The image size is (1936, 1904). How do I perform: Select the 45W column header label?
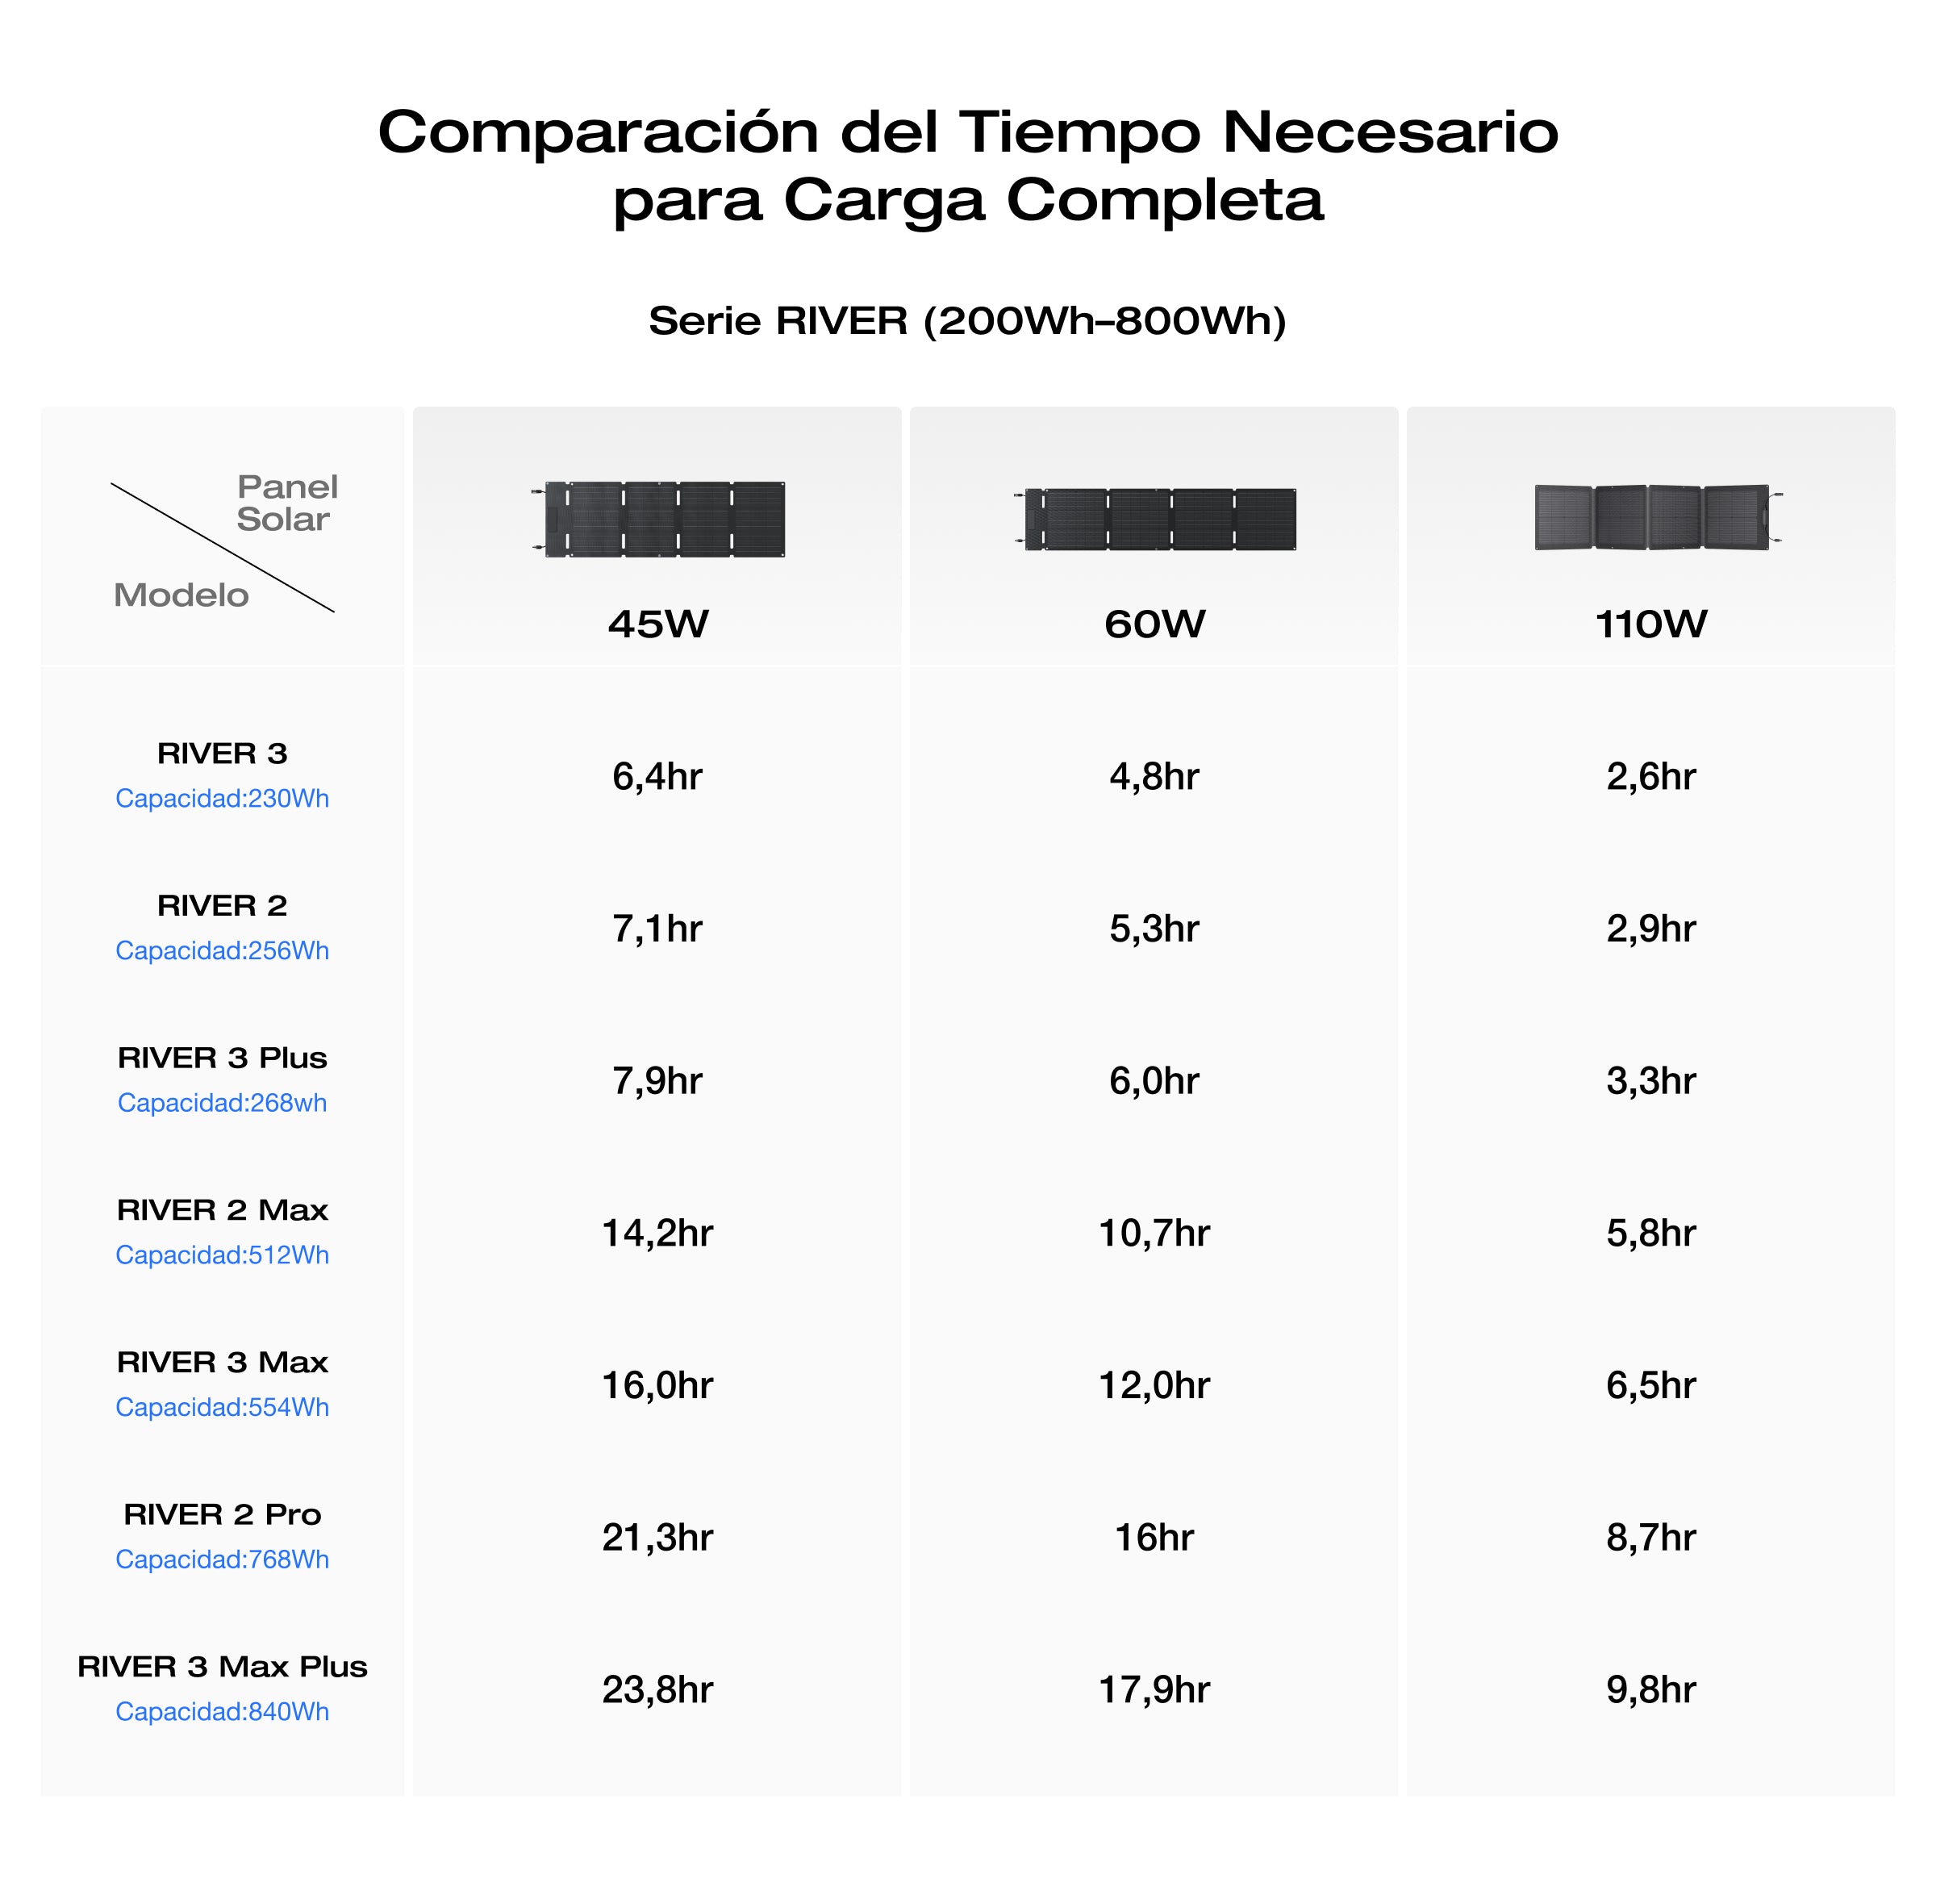tap(658, 624)
